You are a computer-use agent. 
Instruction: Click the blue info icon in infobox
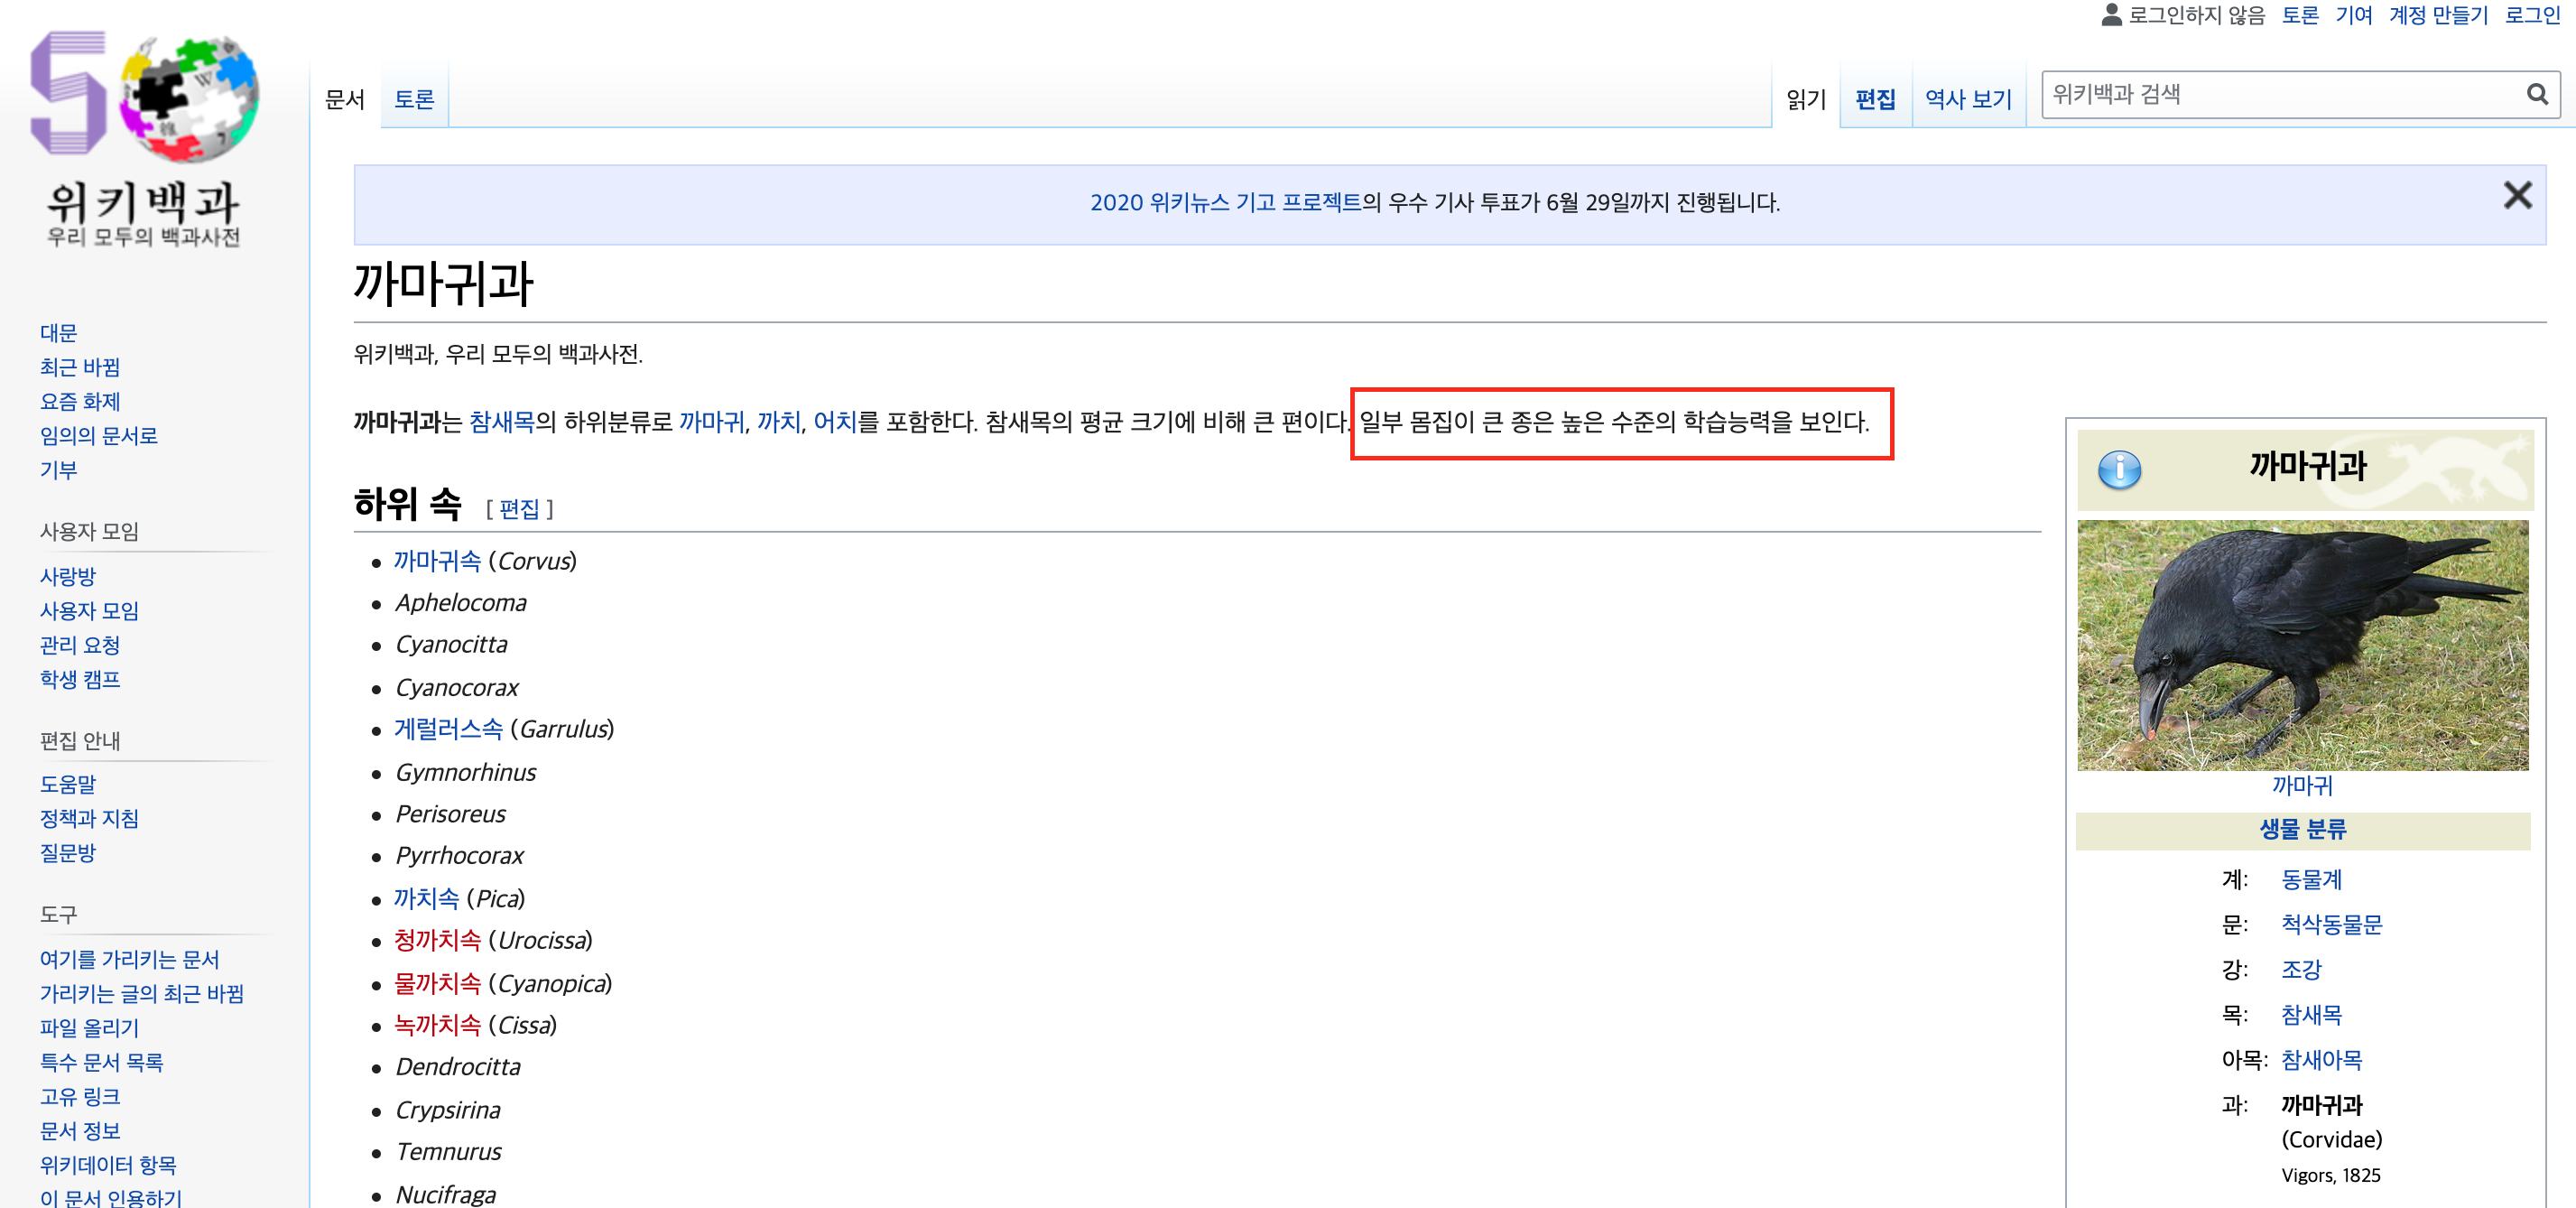tap(2118, 469)
